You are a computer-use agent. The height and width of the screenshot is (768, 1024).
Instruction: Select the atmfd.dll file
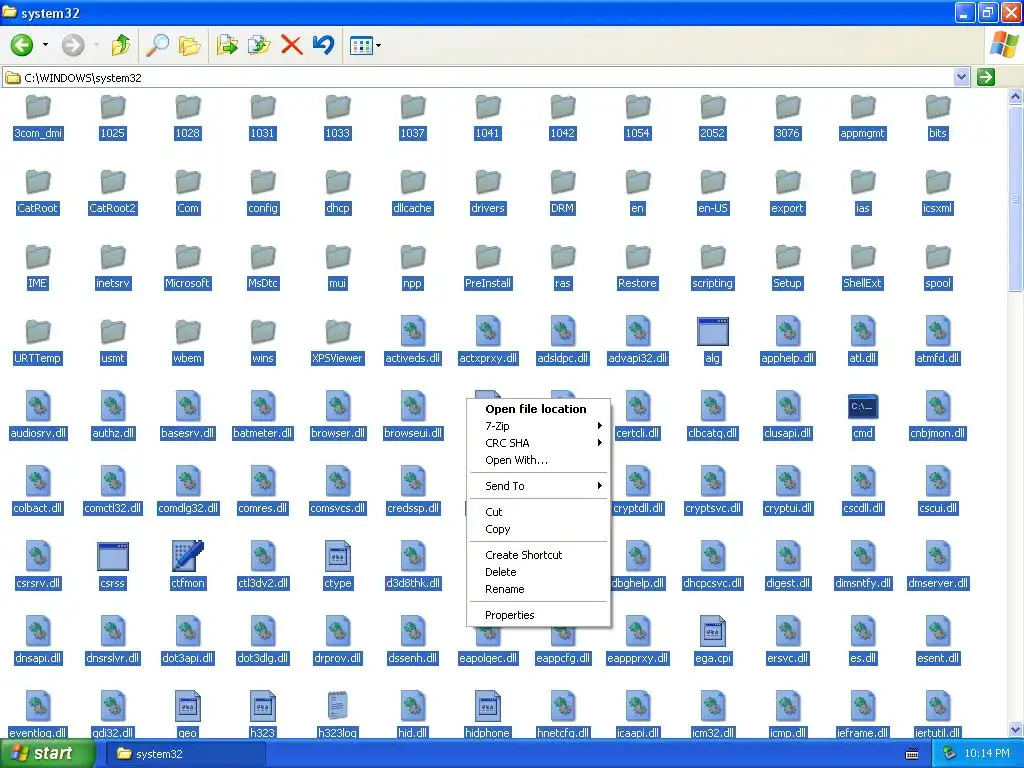[938, 331]
